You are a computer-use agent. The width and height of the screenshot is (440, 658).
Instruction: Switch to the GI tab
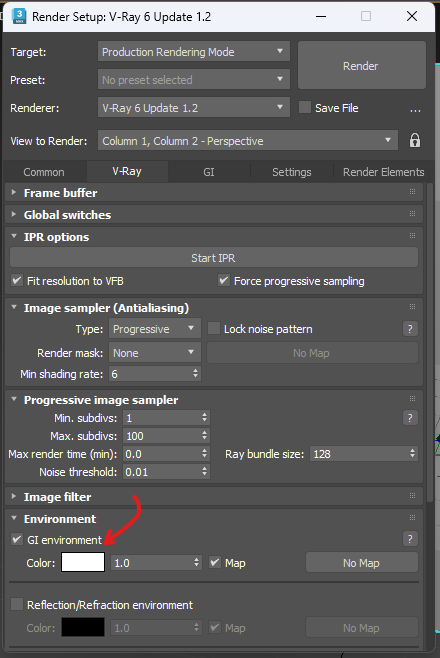209,172
